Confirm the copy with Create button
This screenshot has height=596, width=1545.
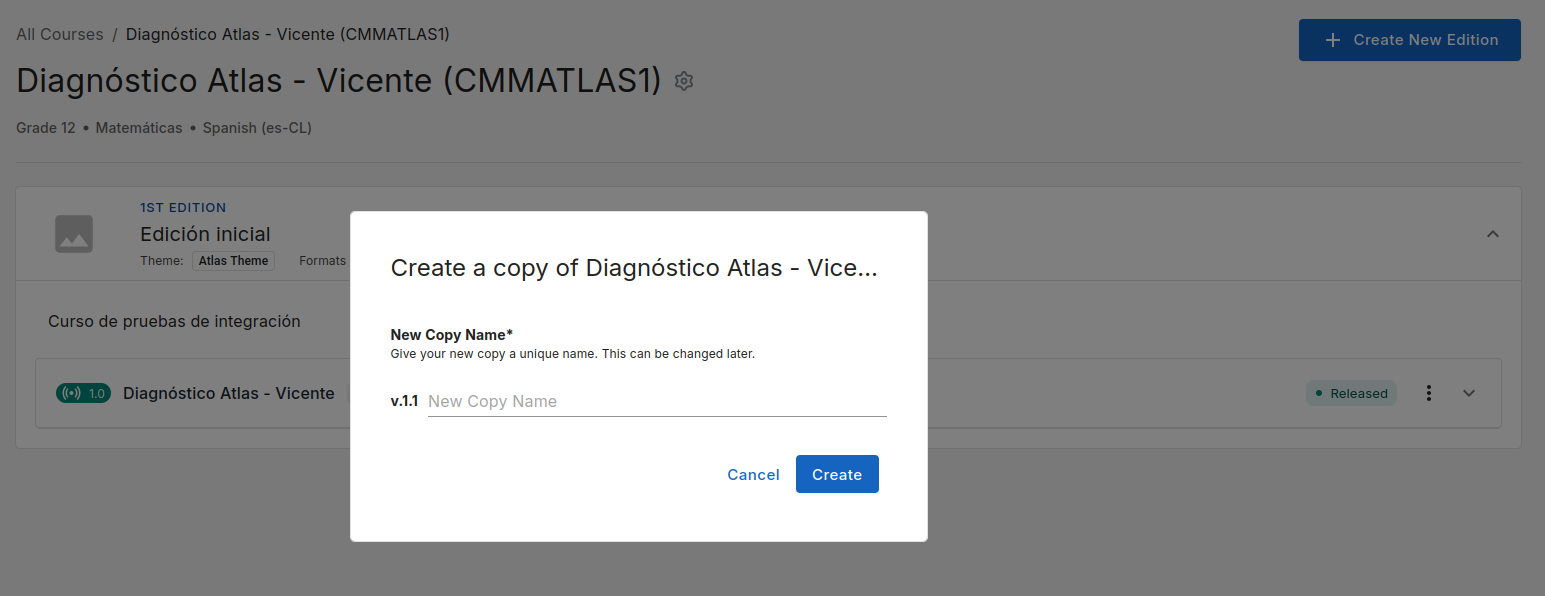click(x=837, y=474)
